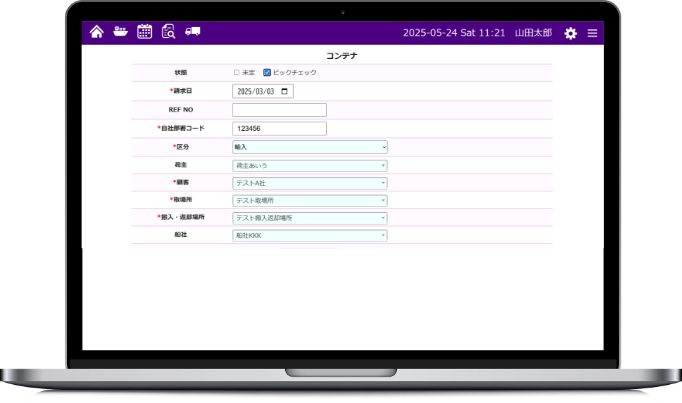Expand the 取場所 dropdown
The image size is (682, 403).
pos(309,200)
